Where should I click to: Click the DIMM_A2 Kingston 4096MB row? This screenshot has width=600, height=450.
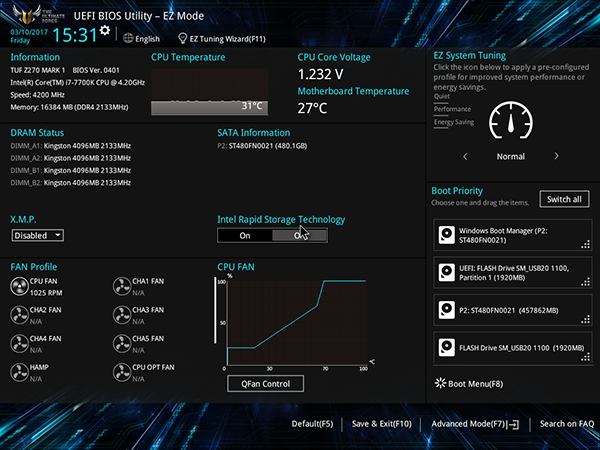click(x=70, y=158)
